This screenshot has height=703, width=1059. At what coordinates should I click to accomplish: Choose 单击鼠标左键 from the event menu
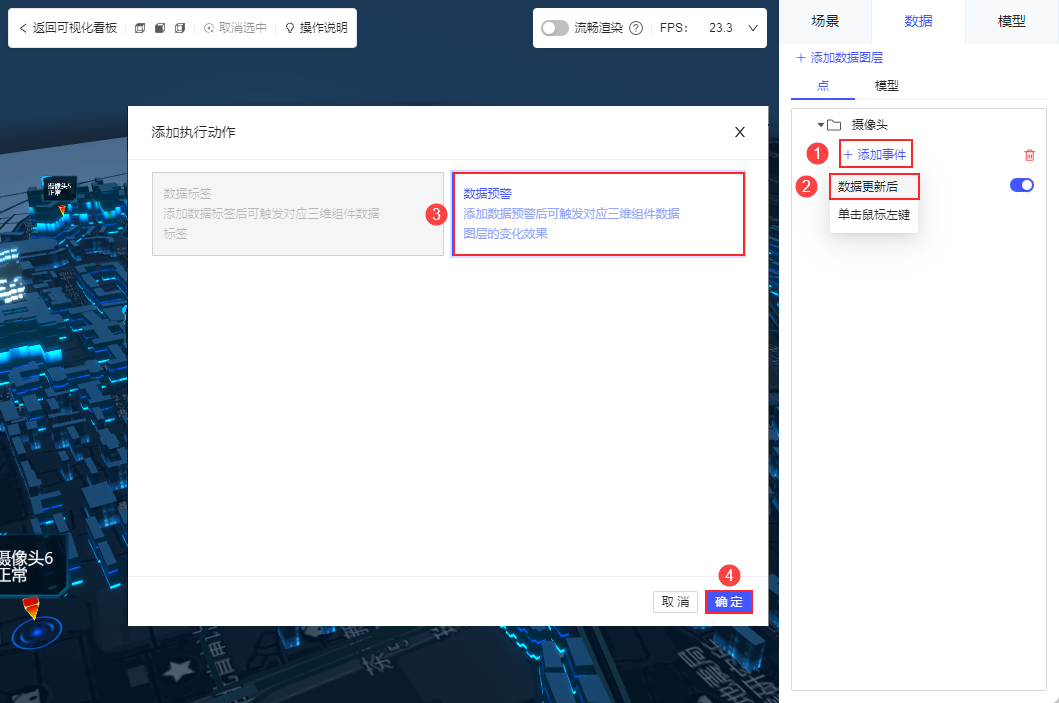pyautogui.click(x=874, y=215)
